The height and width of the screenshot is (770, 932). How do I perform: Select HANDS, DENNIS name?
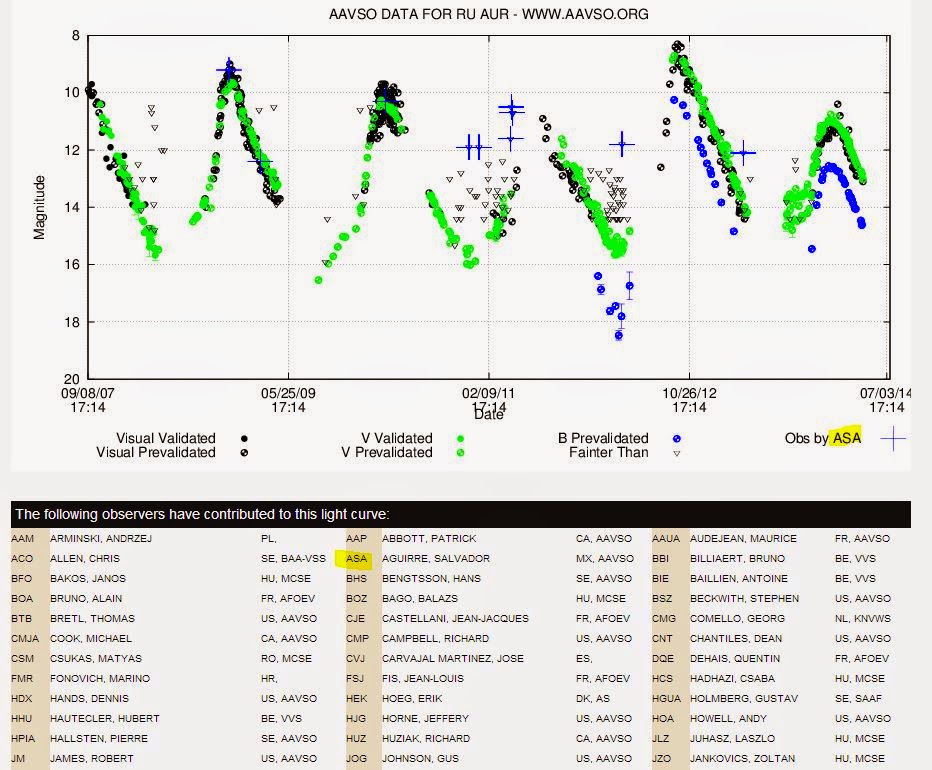89,699
